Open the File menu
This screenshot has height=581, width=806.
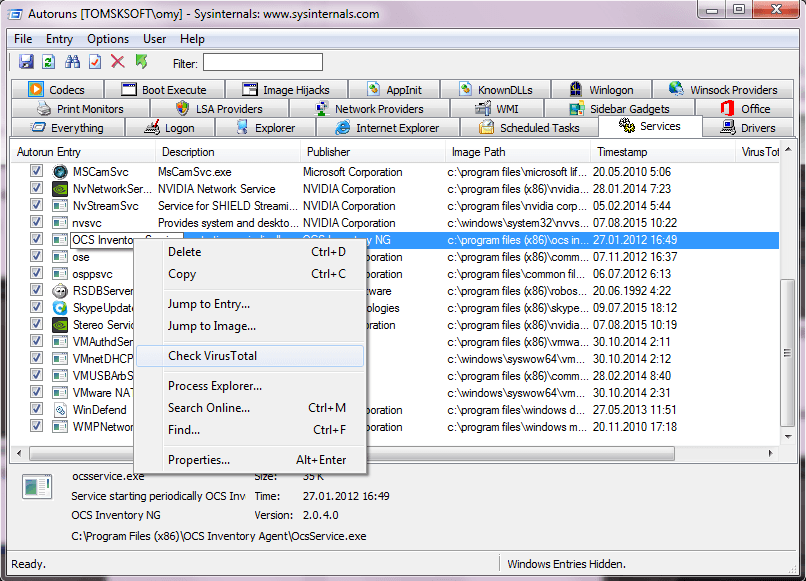pyautogui.click(x=23, y=39)
